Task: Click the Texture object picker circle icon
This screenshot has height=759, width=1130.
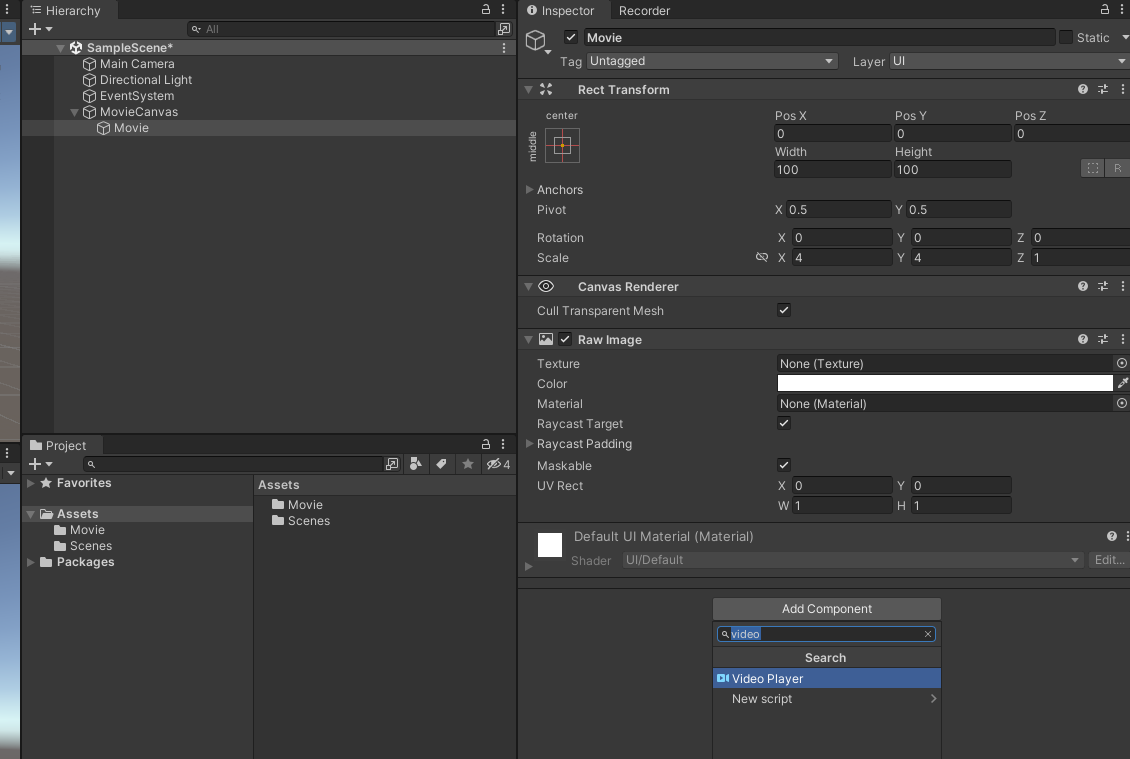Action: (1120, 363)
